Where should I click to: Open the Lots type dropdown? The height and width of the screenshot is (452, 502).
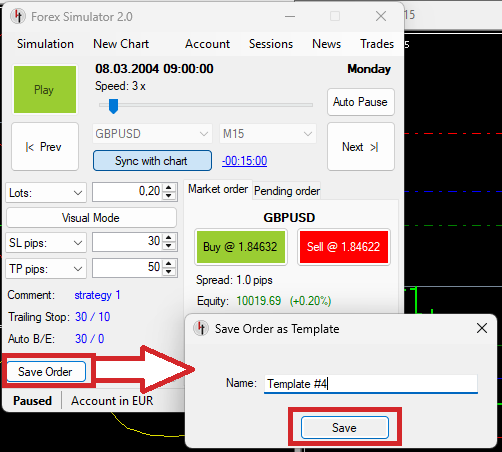[46, 192]
